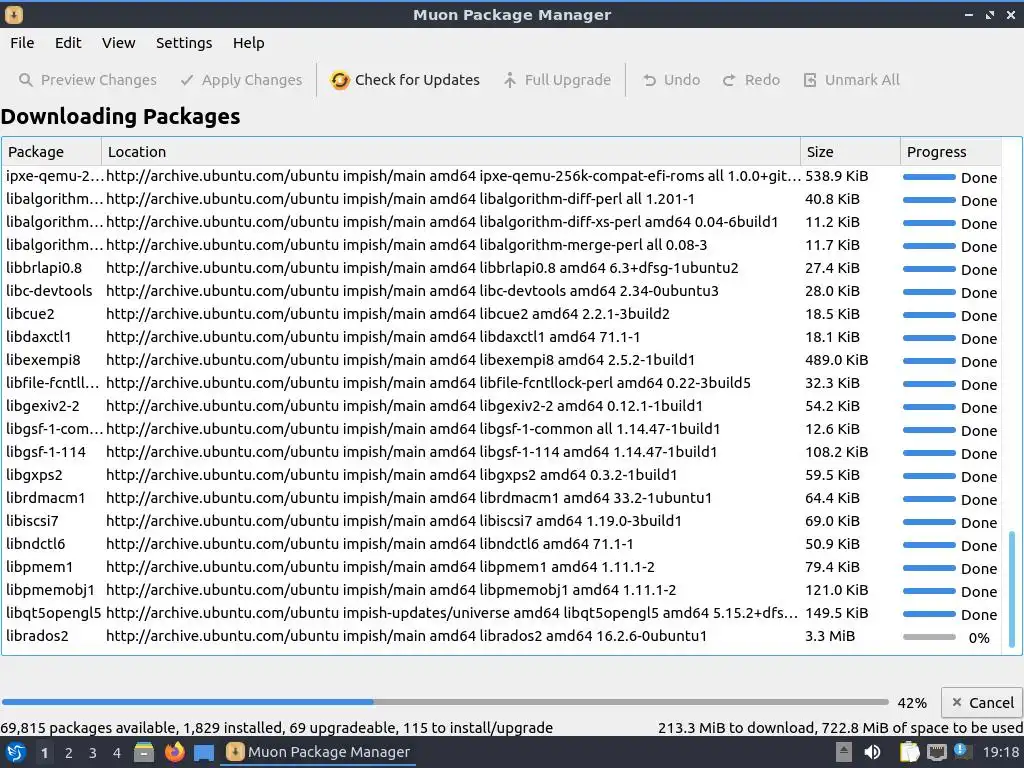Open the volume control tray icon
The width and height of the screenshot is (1024, 768).
click(x=872, y=752)
